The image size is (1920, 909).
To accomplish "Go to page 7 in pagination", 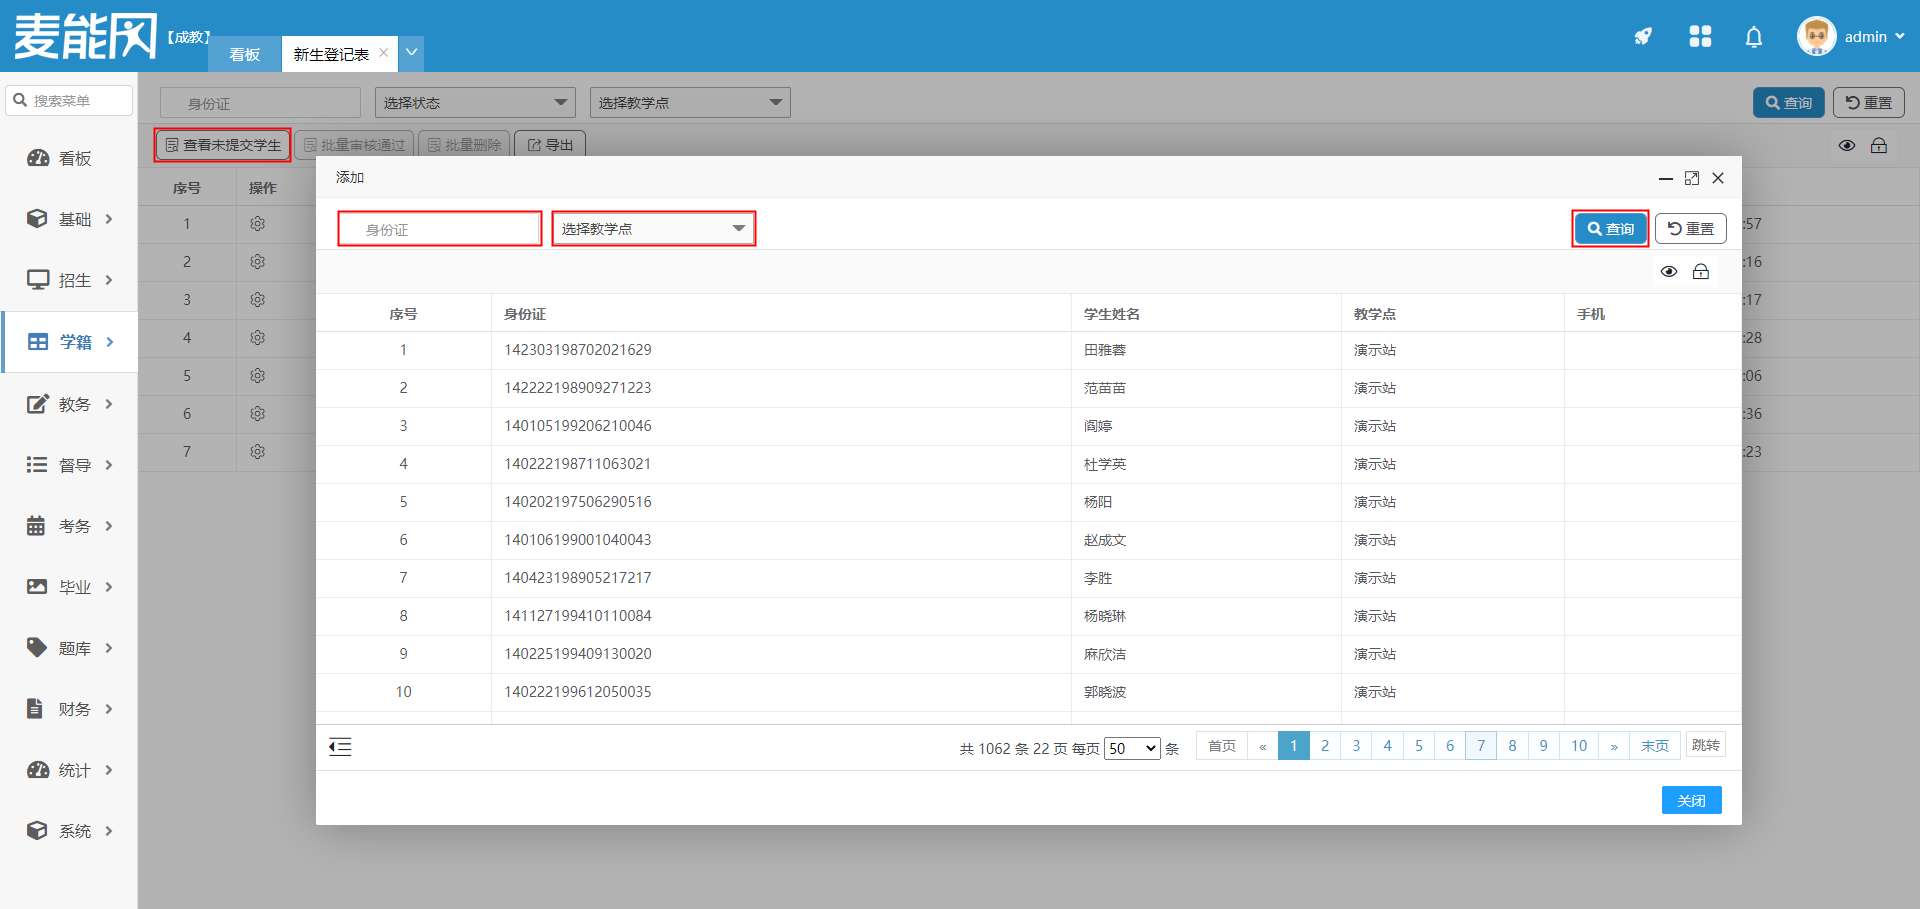I will tap(1481, 746).
